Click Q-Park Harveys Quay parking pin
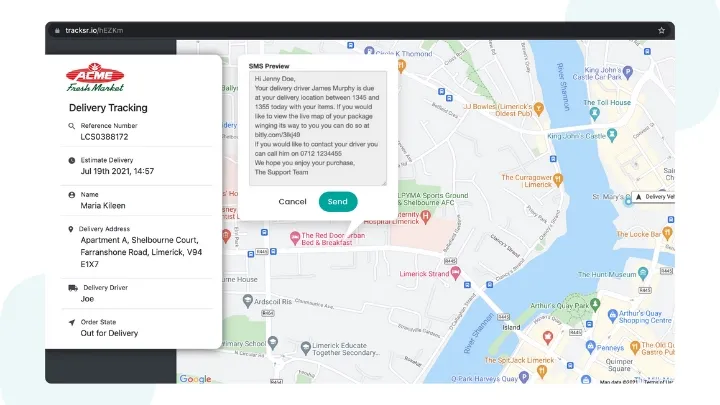720x405 pixels. pos(524,377)
